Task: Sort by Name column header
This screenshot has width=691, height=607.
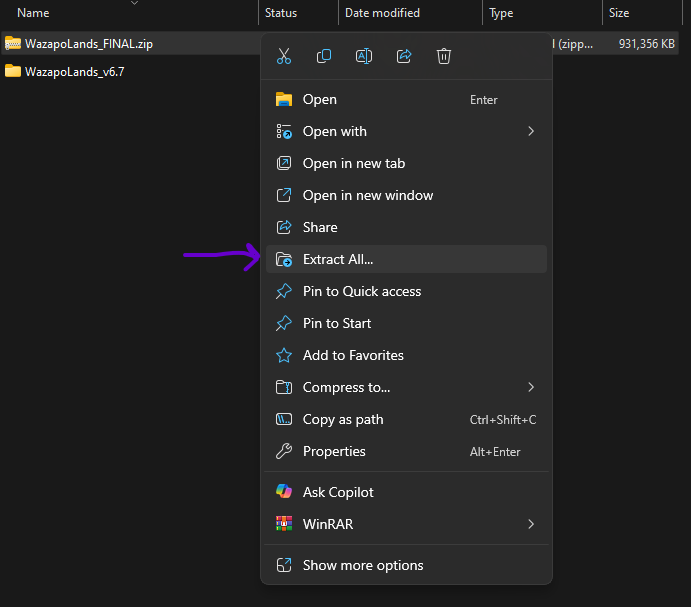Action: click(33, 13)
